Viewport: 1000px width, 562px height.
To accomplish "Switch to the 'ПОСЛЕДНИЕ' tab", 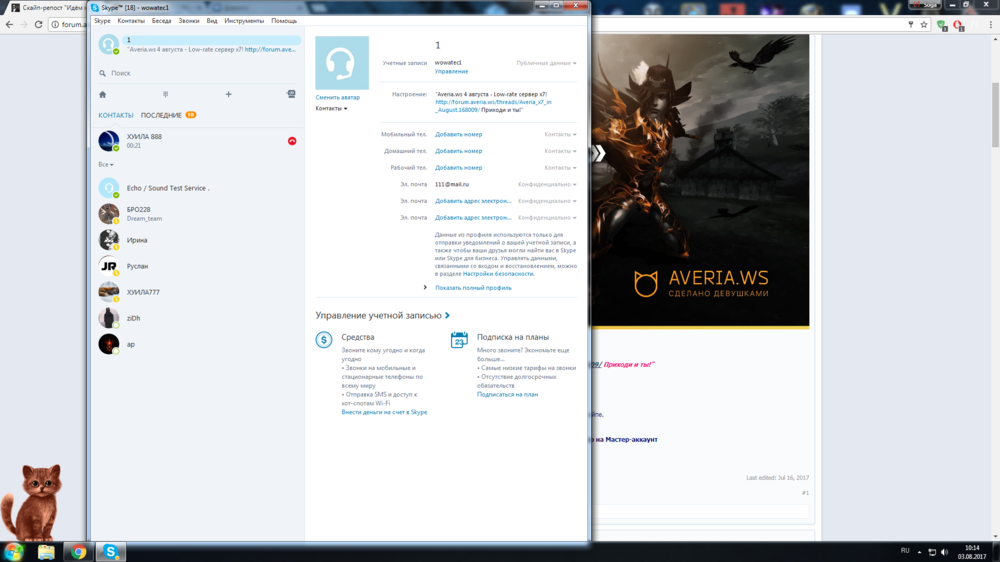I will point(161,115).
